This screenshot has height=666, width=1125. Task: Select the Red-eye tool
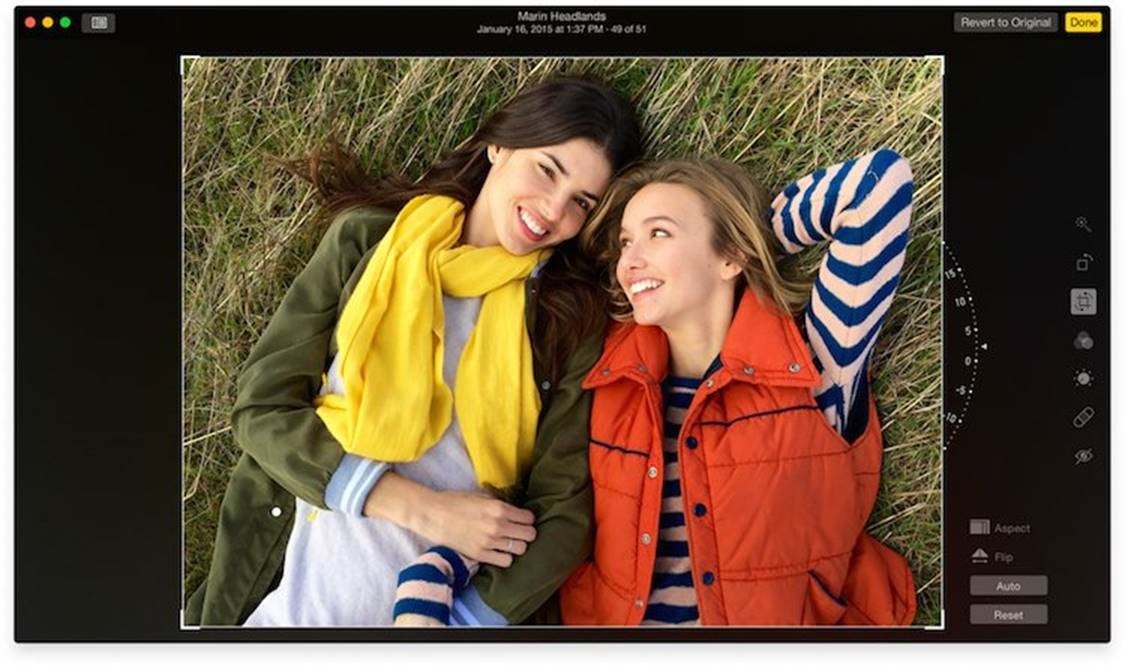tap(1083, 456)
